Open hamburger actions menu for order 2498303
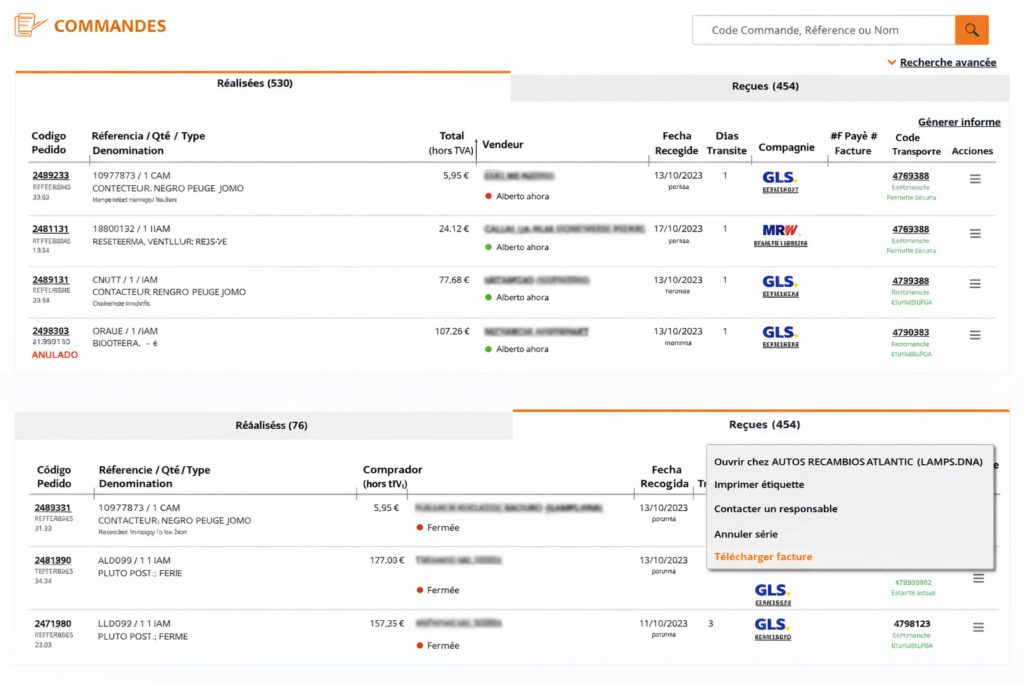This screenshot has width=1024, height=683. pyautogui.click(x=975, y=335)
